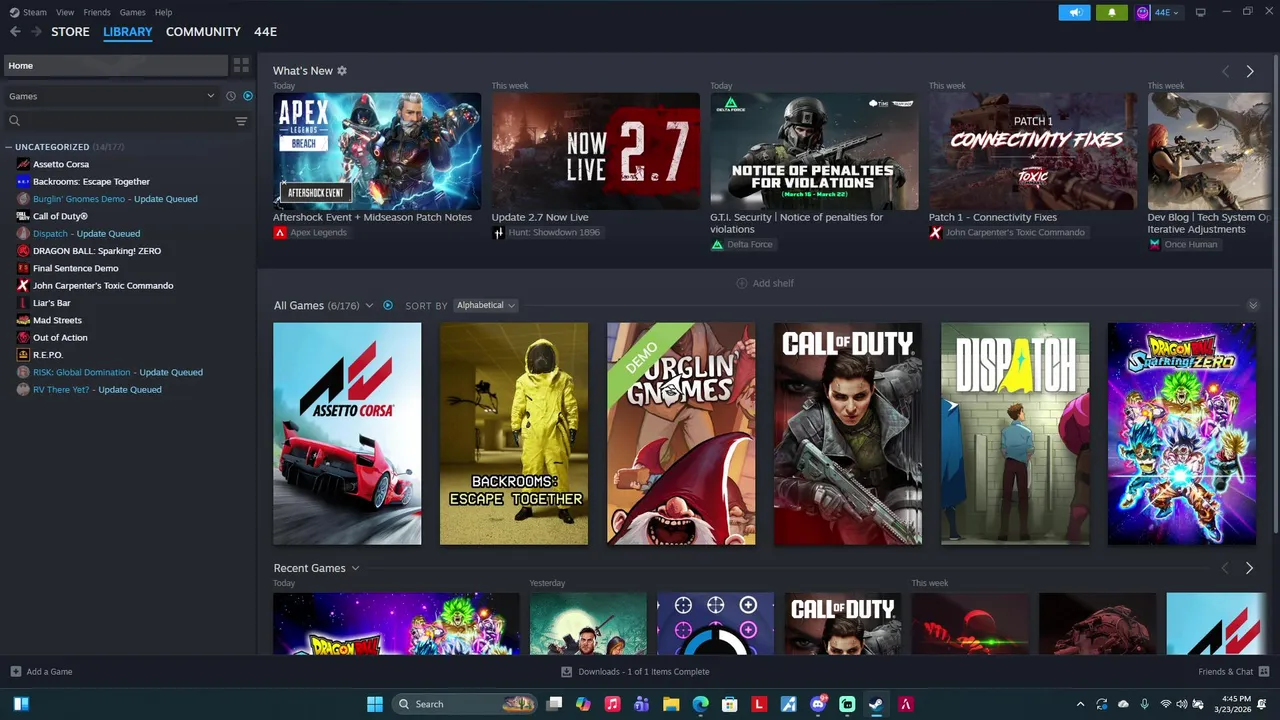
Task: Switch library to collections grid view icon
Action: (x=241, y=65)
